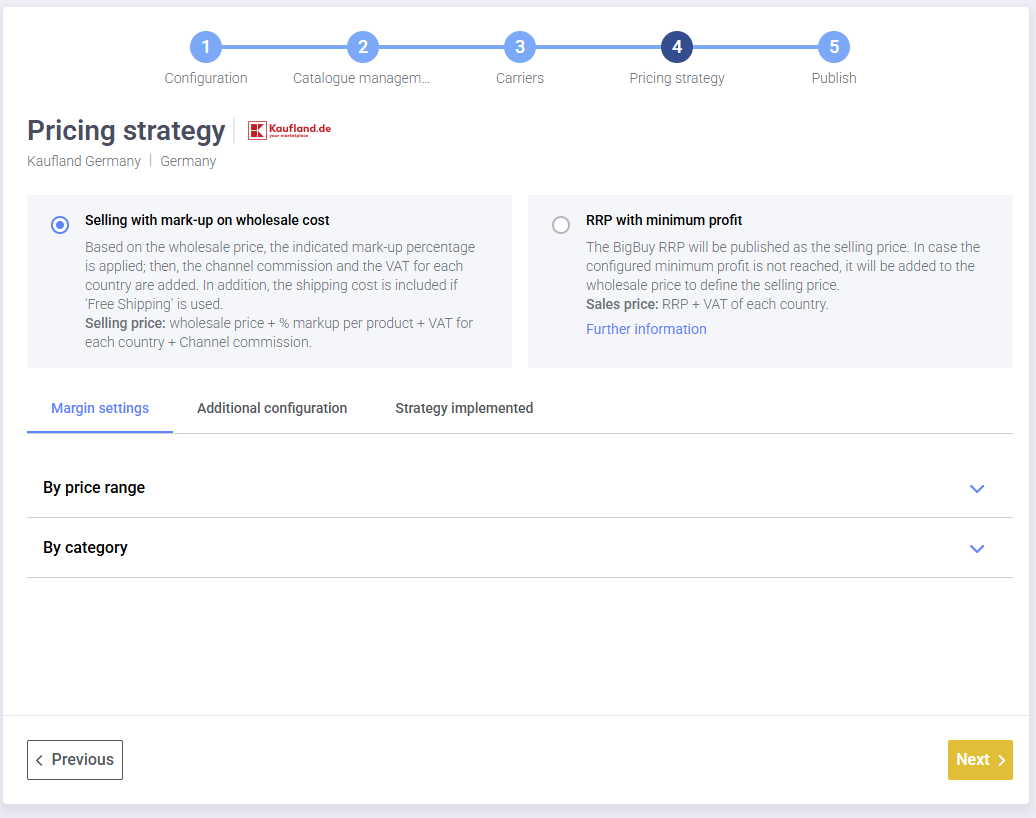
Task: Expand the By price range chevron
Action: click(977, 488)
